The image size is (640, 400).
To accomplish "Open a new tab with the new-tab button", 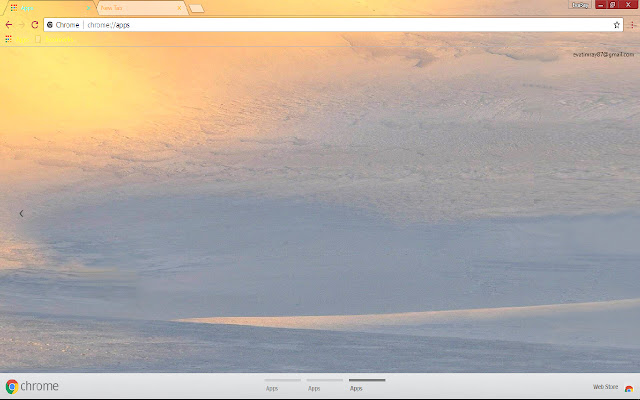I will pos(197,9).
